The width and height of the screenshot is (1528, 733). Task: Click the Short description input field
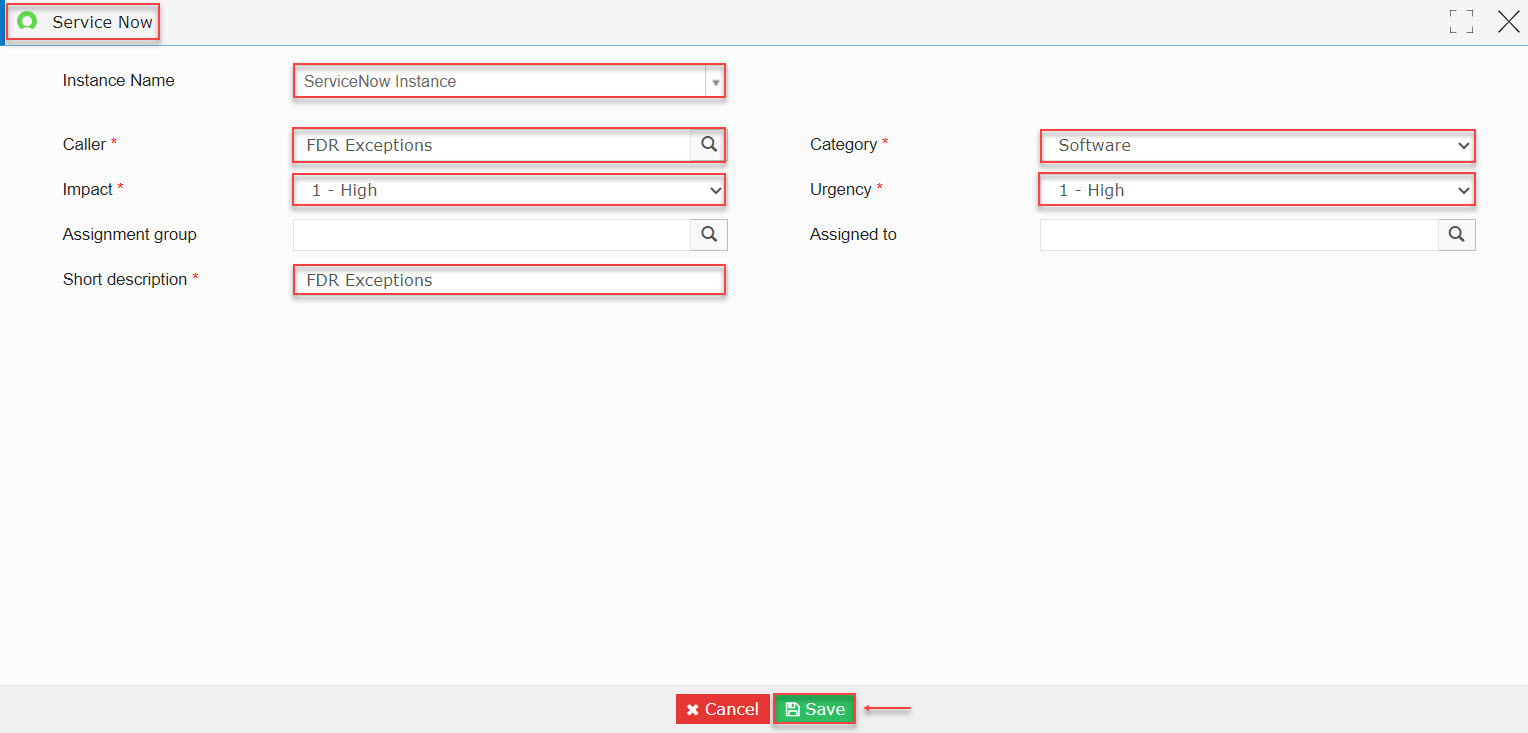coord(509,280)
